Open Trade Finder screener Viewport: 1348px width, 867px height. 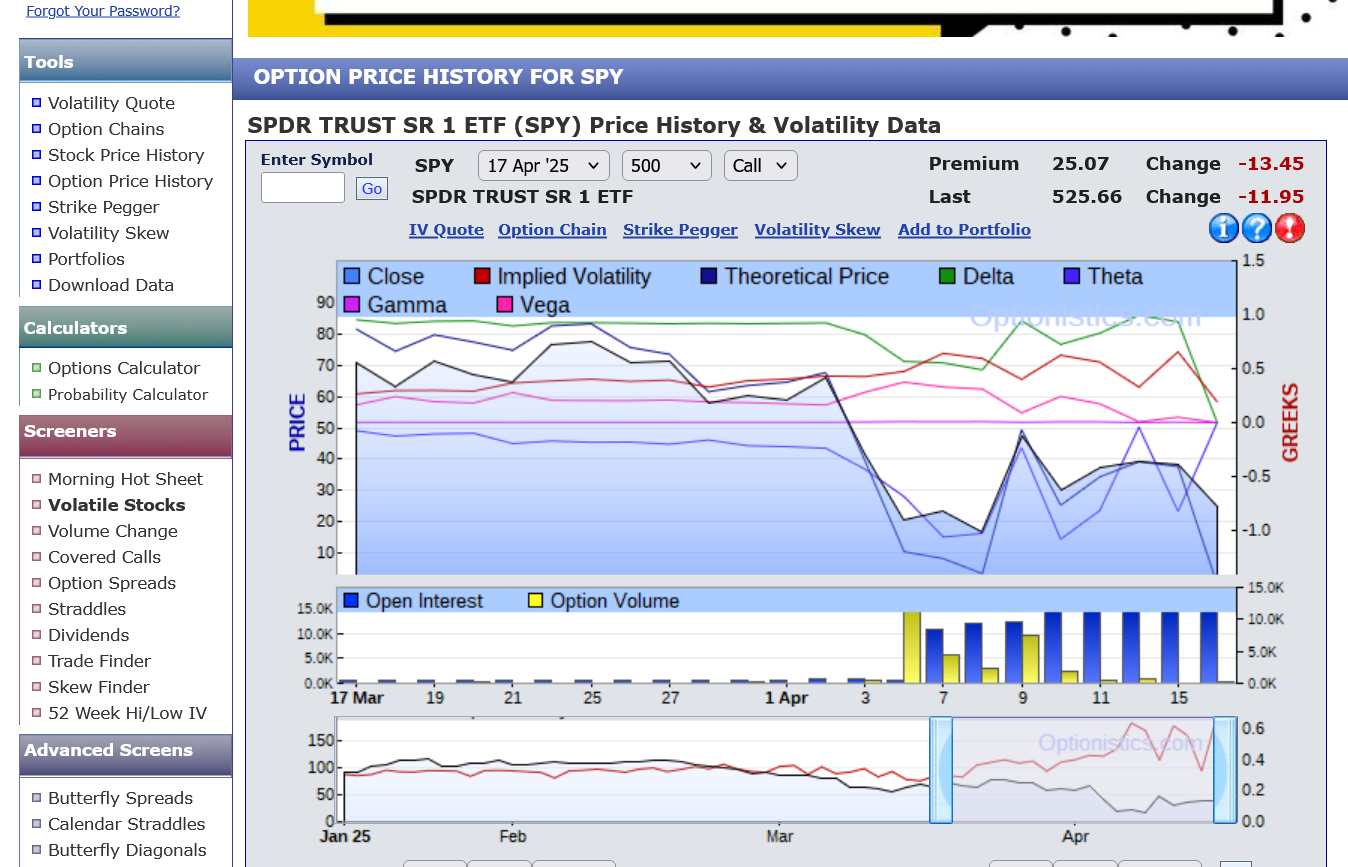click(x=99, y=661)
